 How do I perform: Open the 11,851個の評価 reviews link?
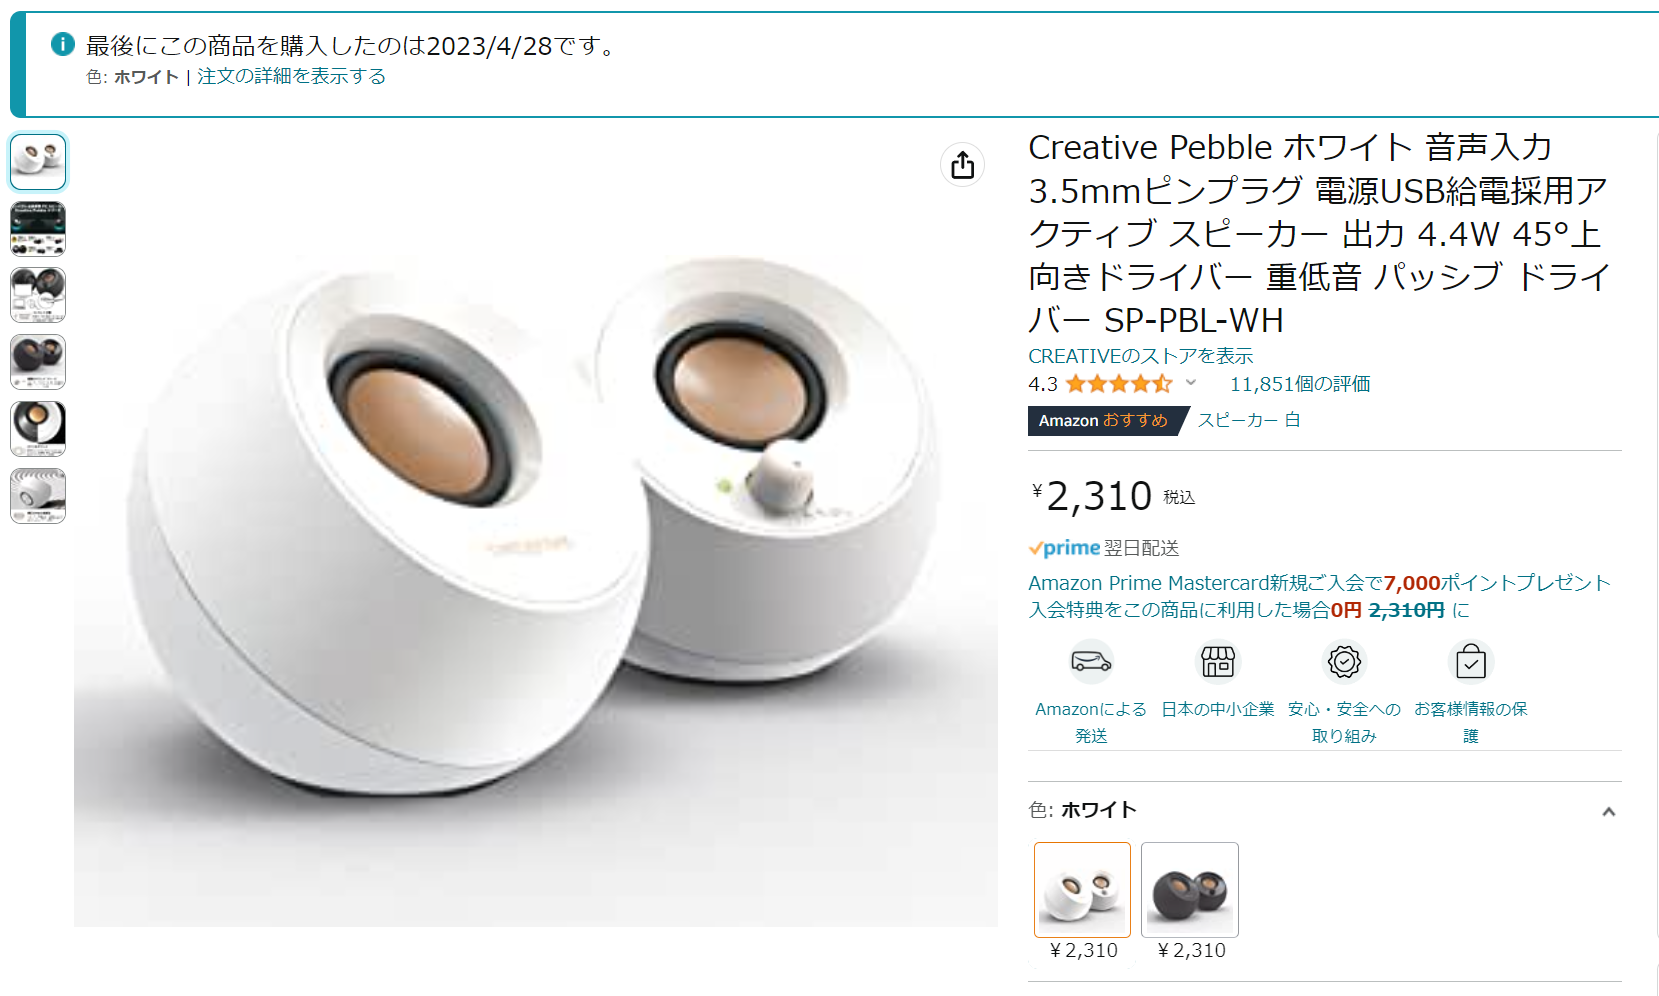click(1300, 384)
